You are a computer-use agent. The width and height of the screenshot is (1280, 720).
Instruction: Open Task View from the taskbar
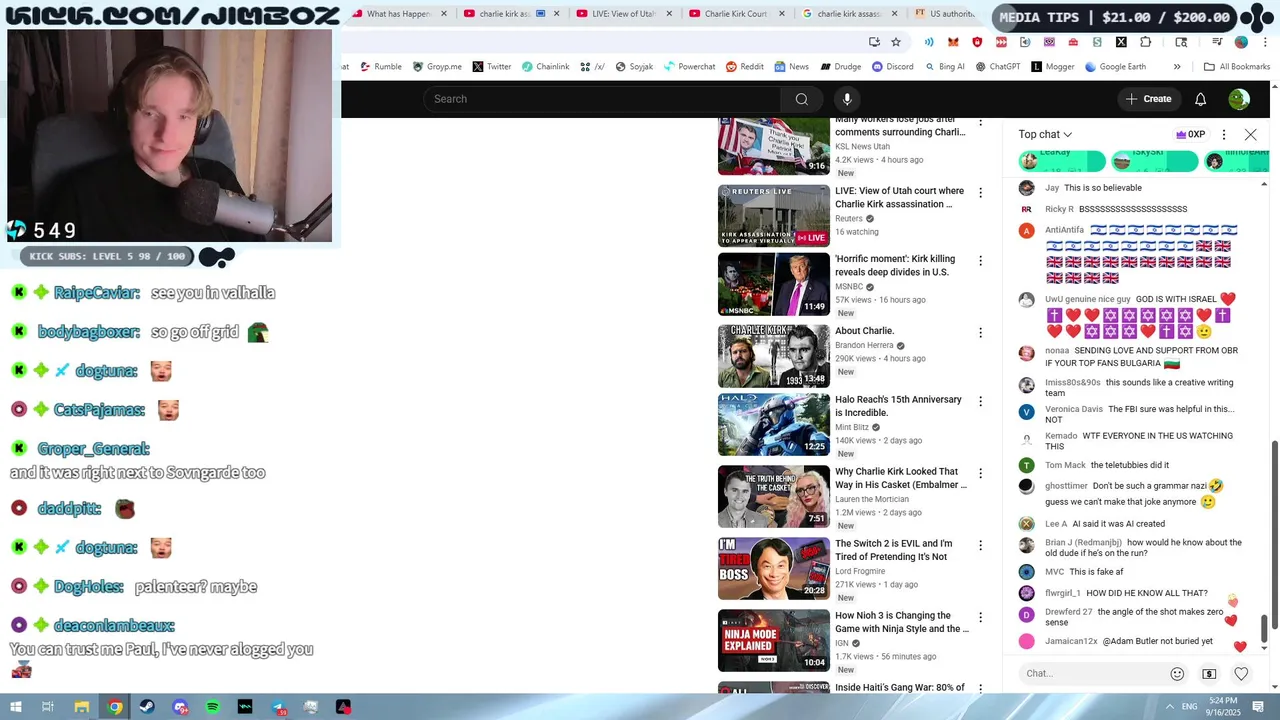[x=47, y=707]
